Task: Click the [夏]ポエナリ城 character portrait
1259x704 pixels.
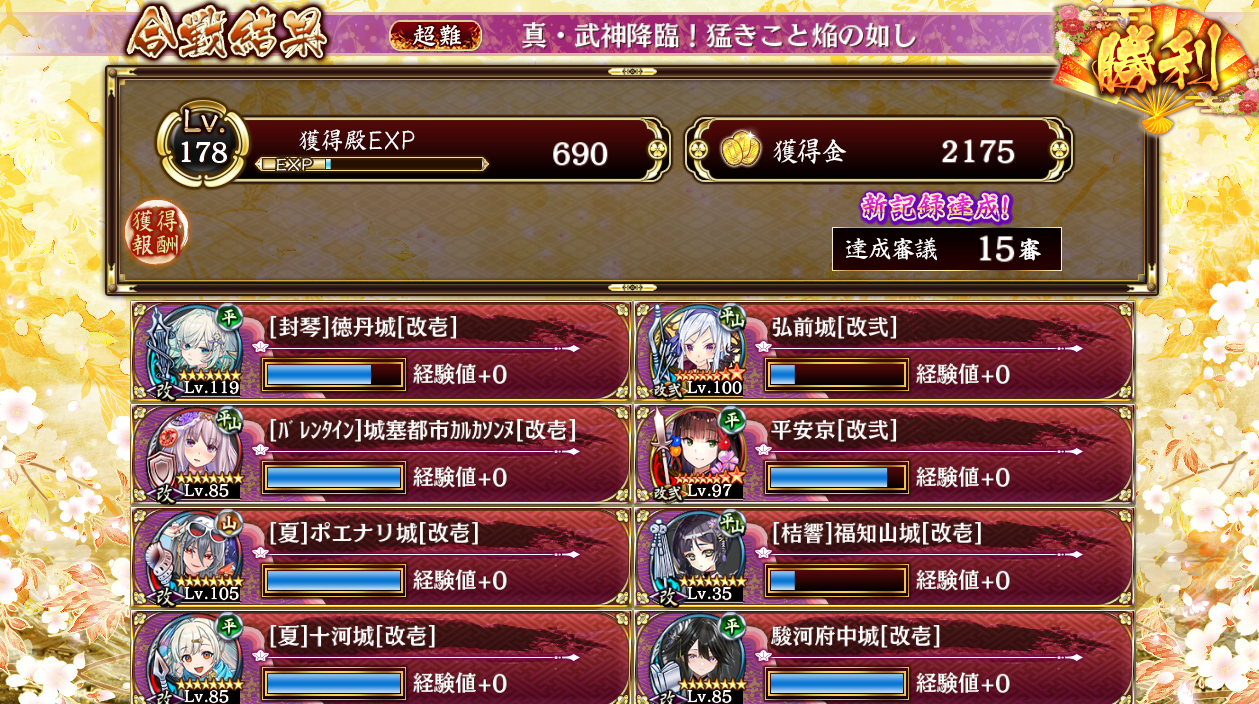Action: pos(190,557)
